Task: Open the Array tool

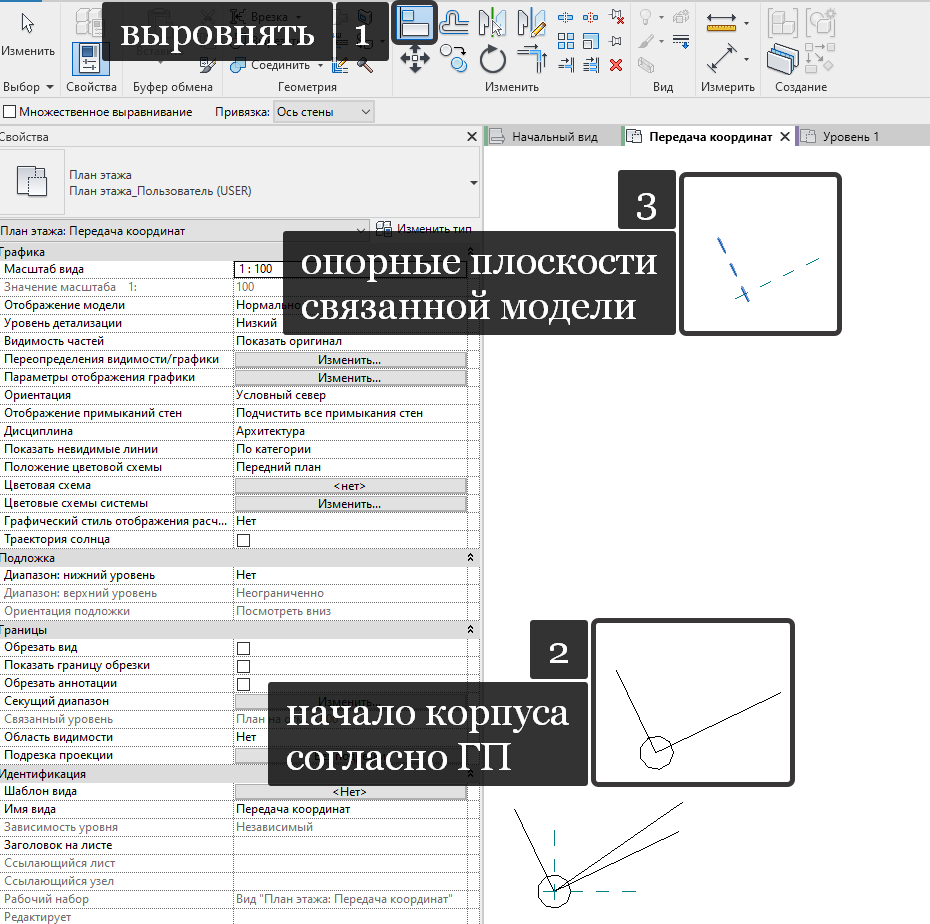Action: pyautogui.click(x=566, y=41)
